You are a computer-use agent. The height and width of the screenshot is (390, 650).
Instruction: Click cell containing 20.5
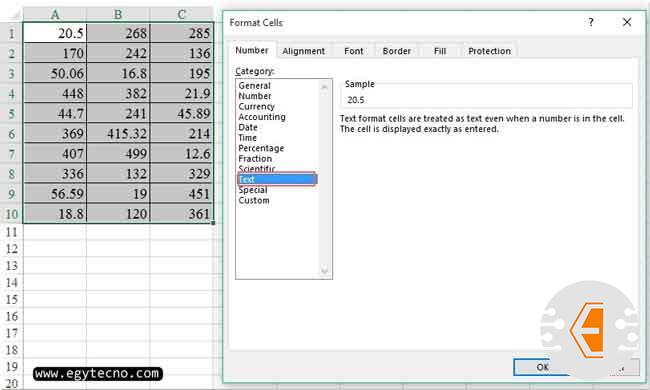55,33
